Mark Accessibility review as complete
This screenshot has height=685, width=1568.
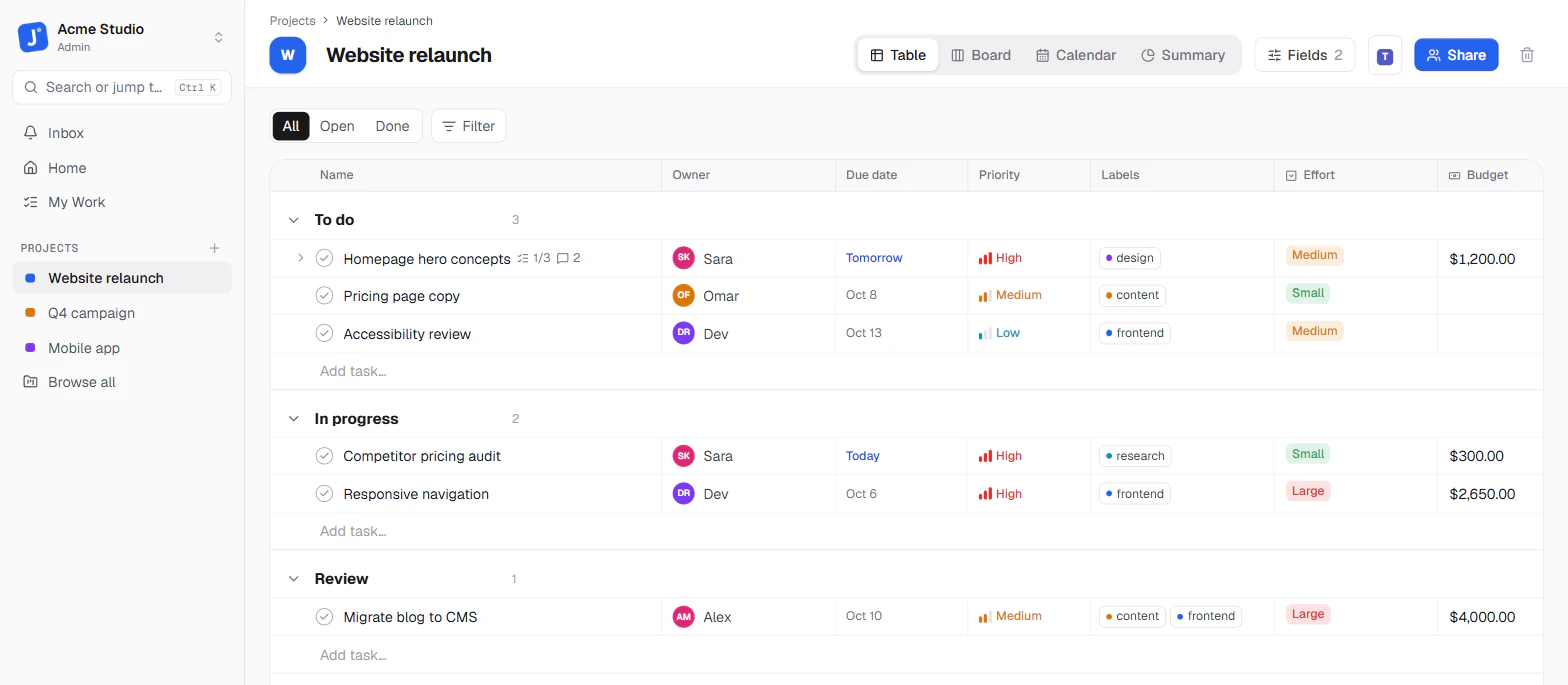click(324, 333)
